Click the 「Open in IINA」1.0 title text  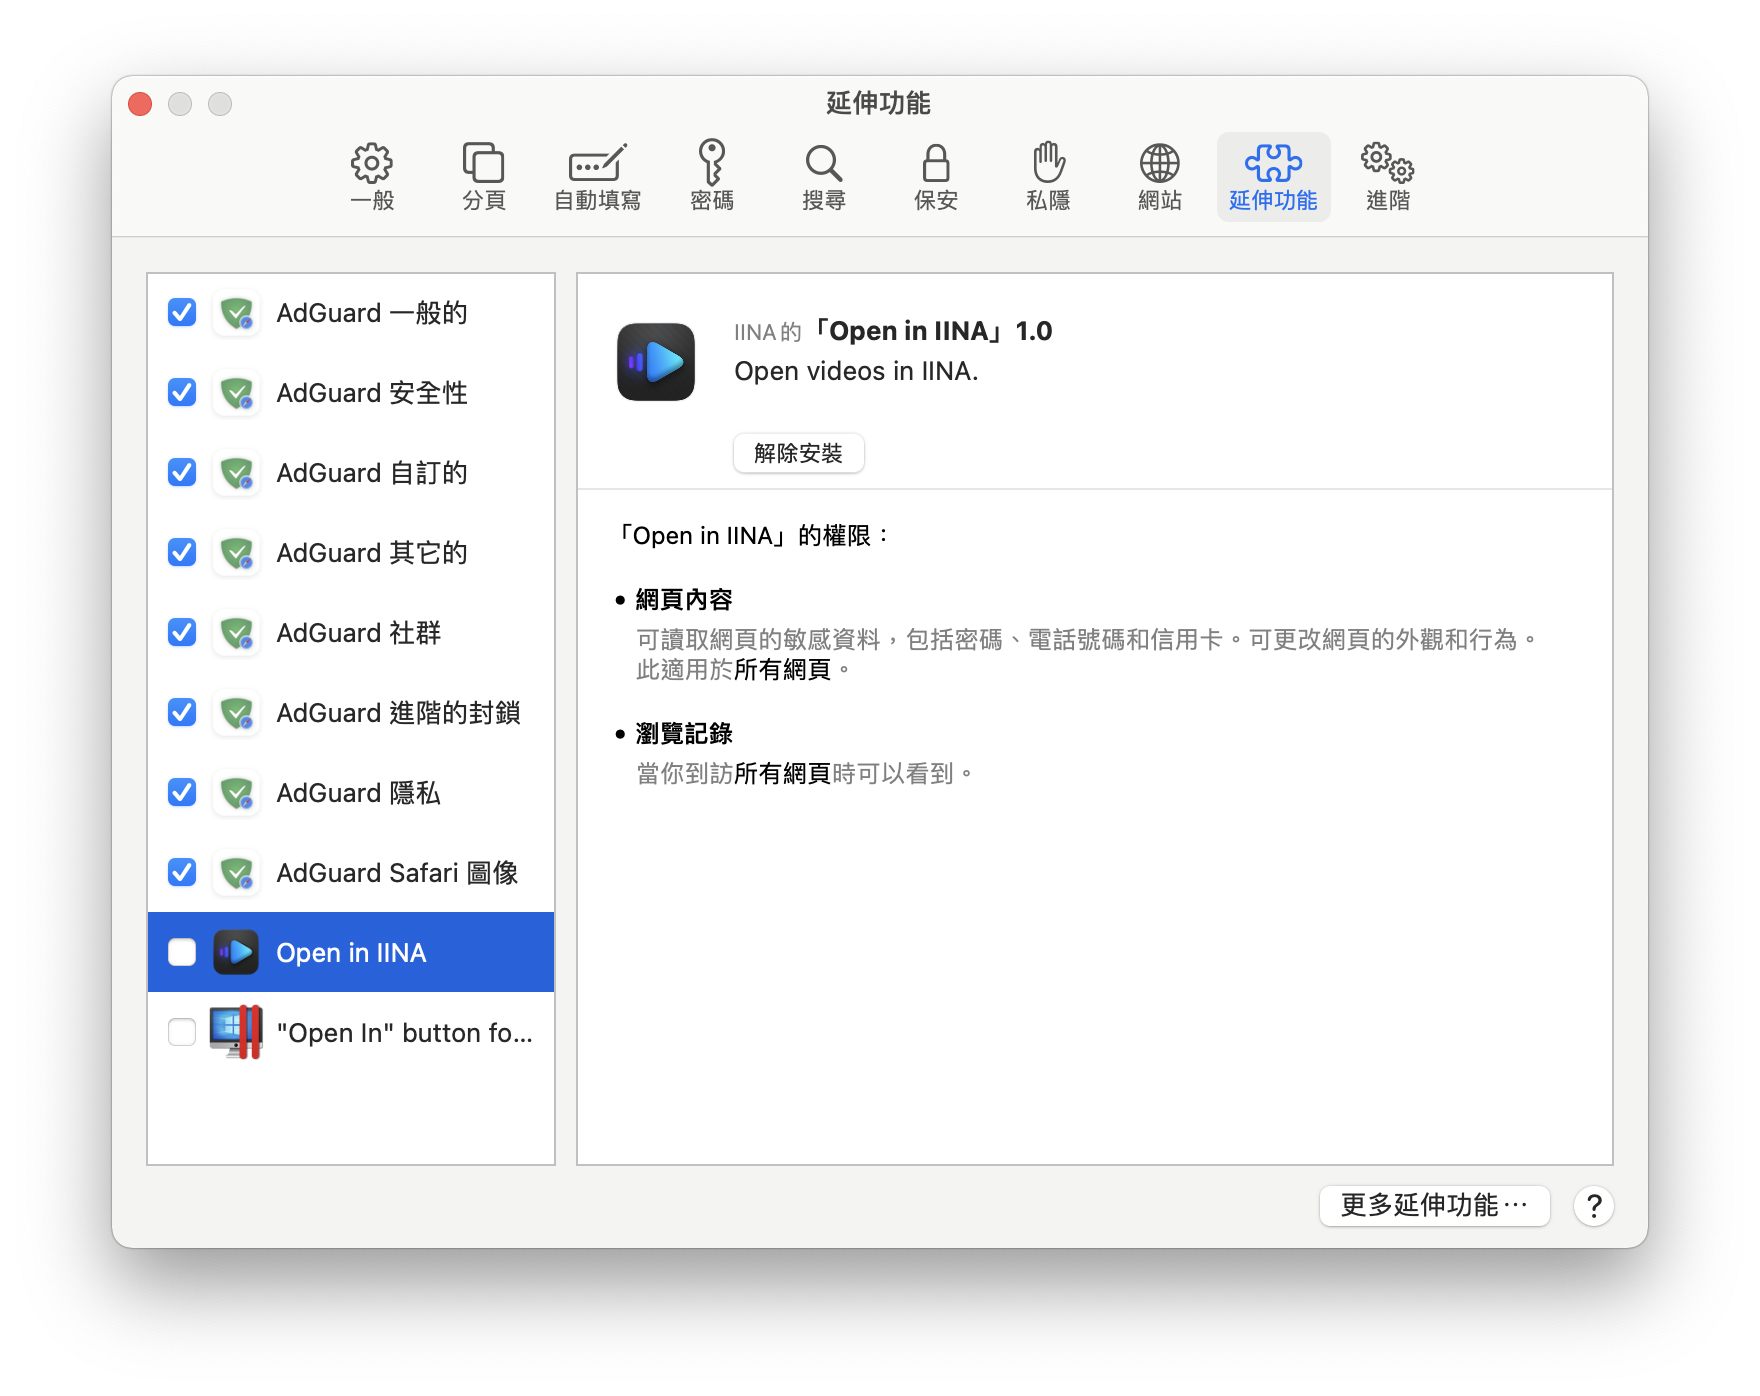pyautogui.click(x=931, y=331)
